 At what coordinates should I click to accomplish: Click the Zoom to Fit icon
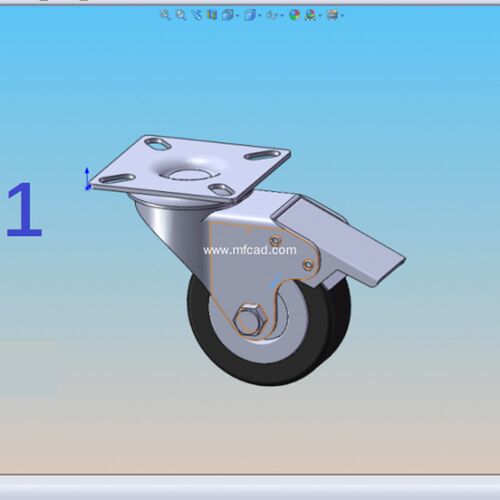[x=165, y=15]
